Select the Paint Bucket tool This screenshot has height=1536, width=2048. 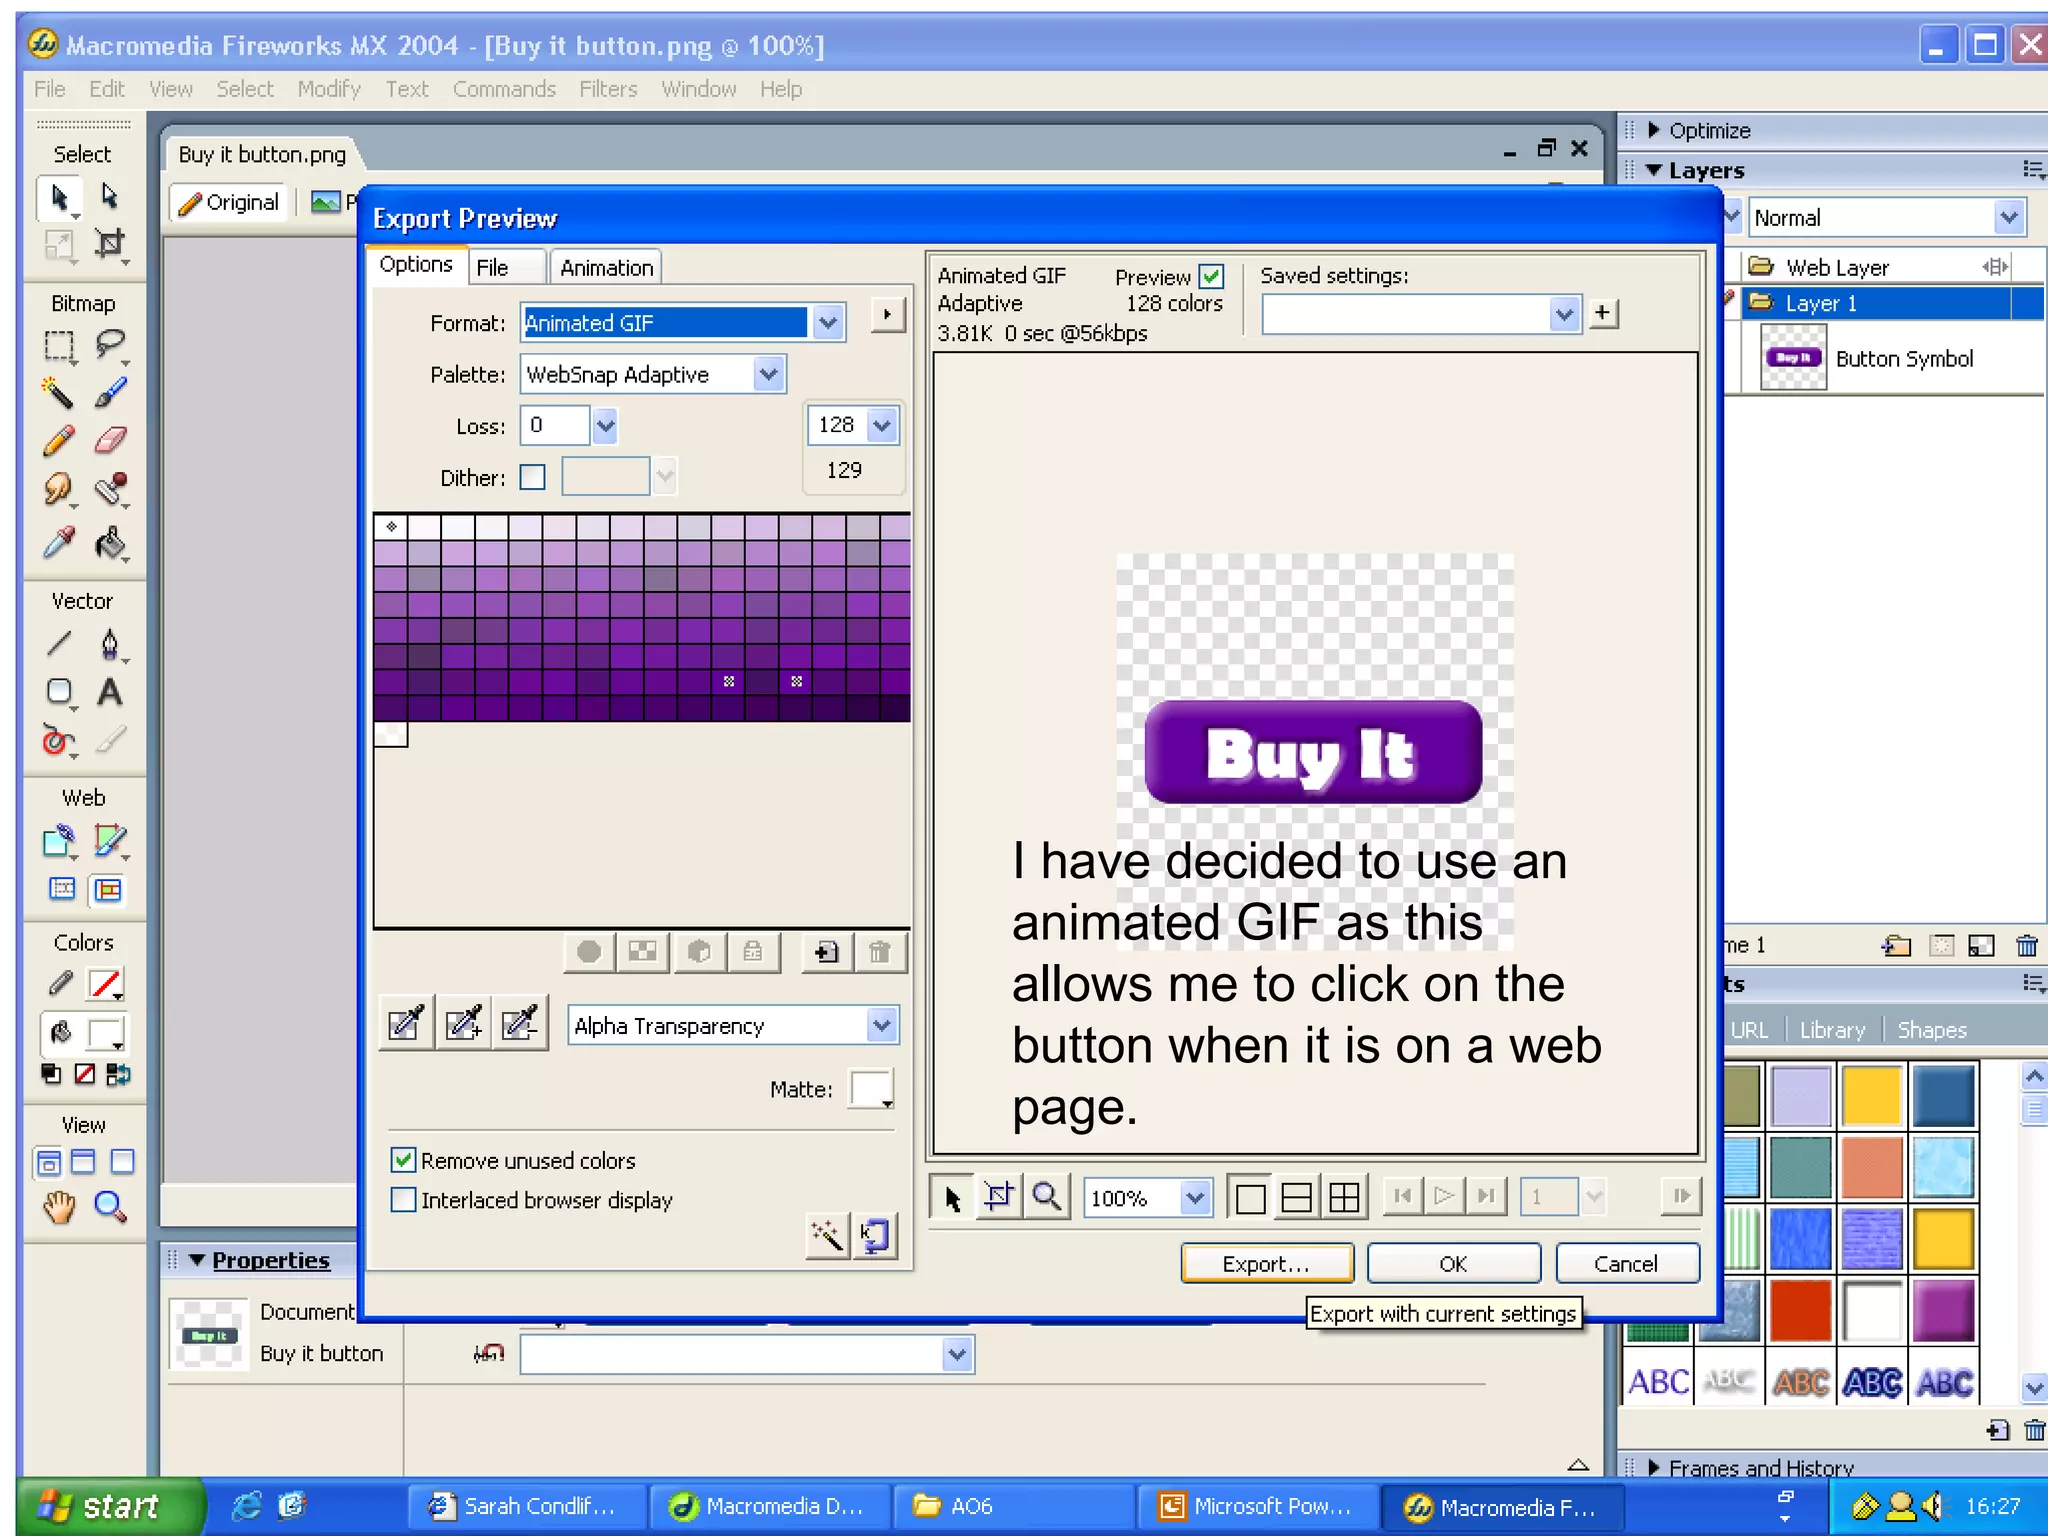[x=110, y=543]
